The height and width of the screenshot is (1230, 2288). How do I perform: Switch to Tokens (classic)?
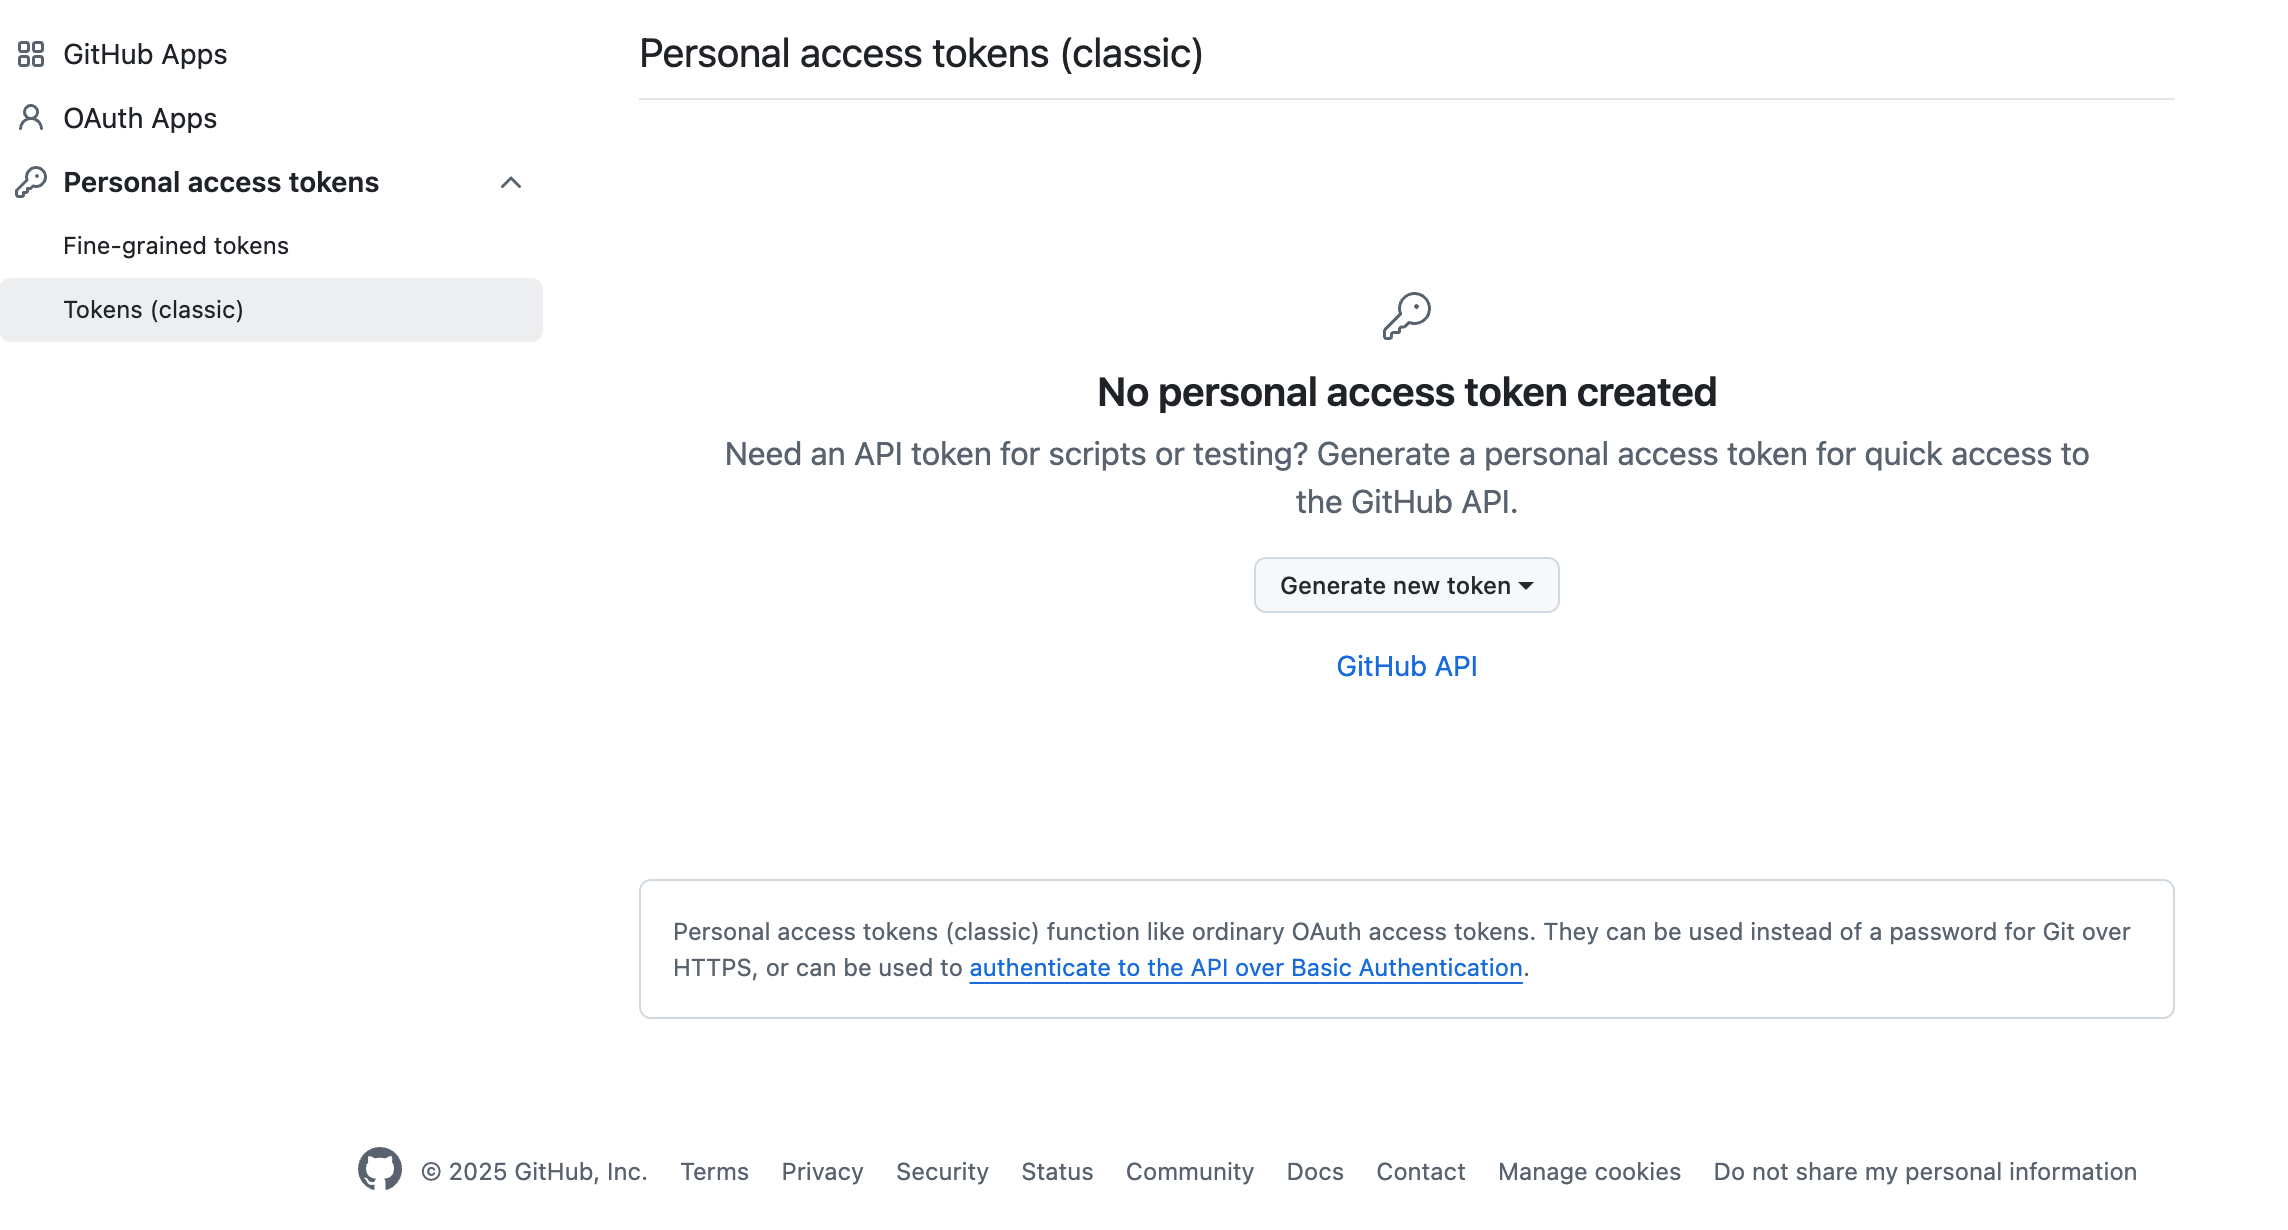153,309
